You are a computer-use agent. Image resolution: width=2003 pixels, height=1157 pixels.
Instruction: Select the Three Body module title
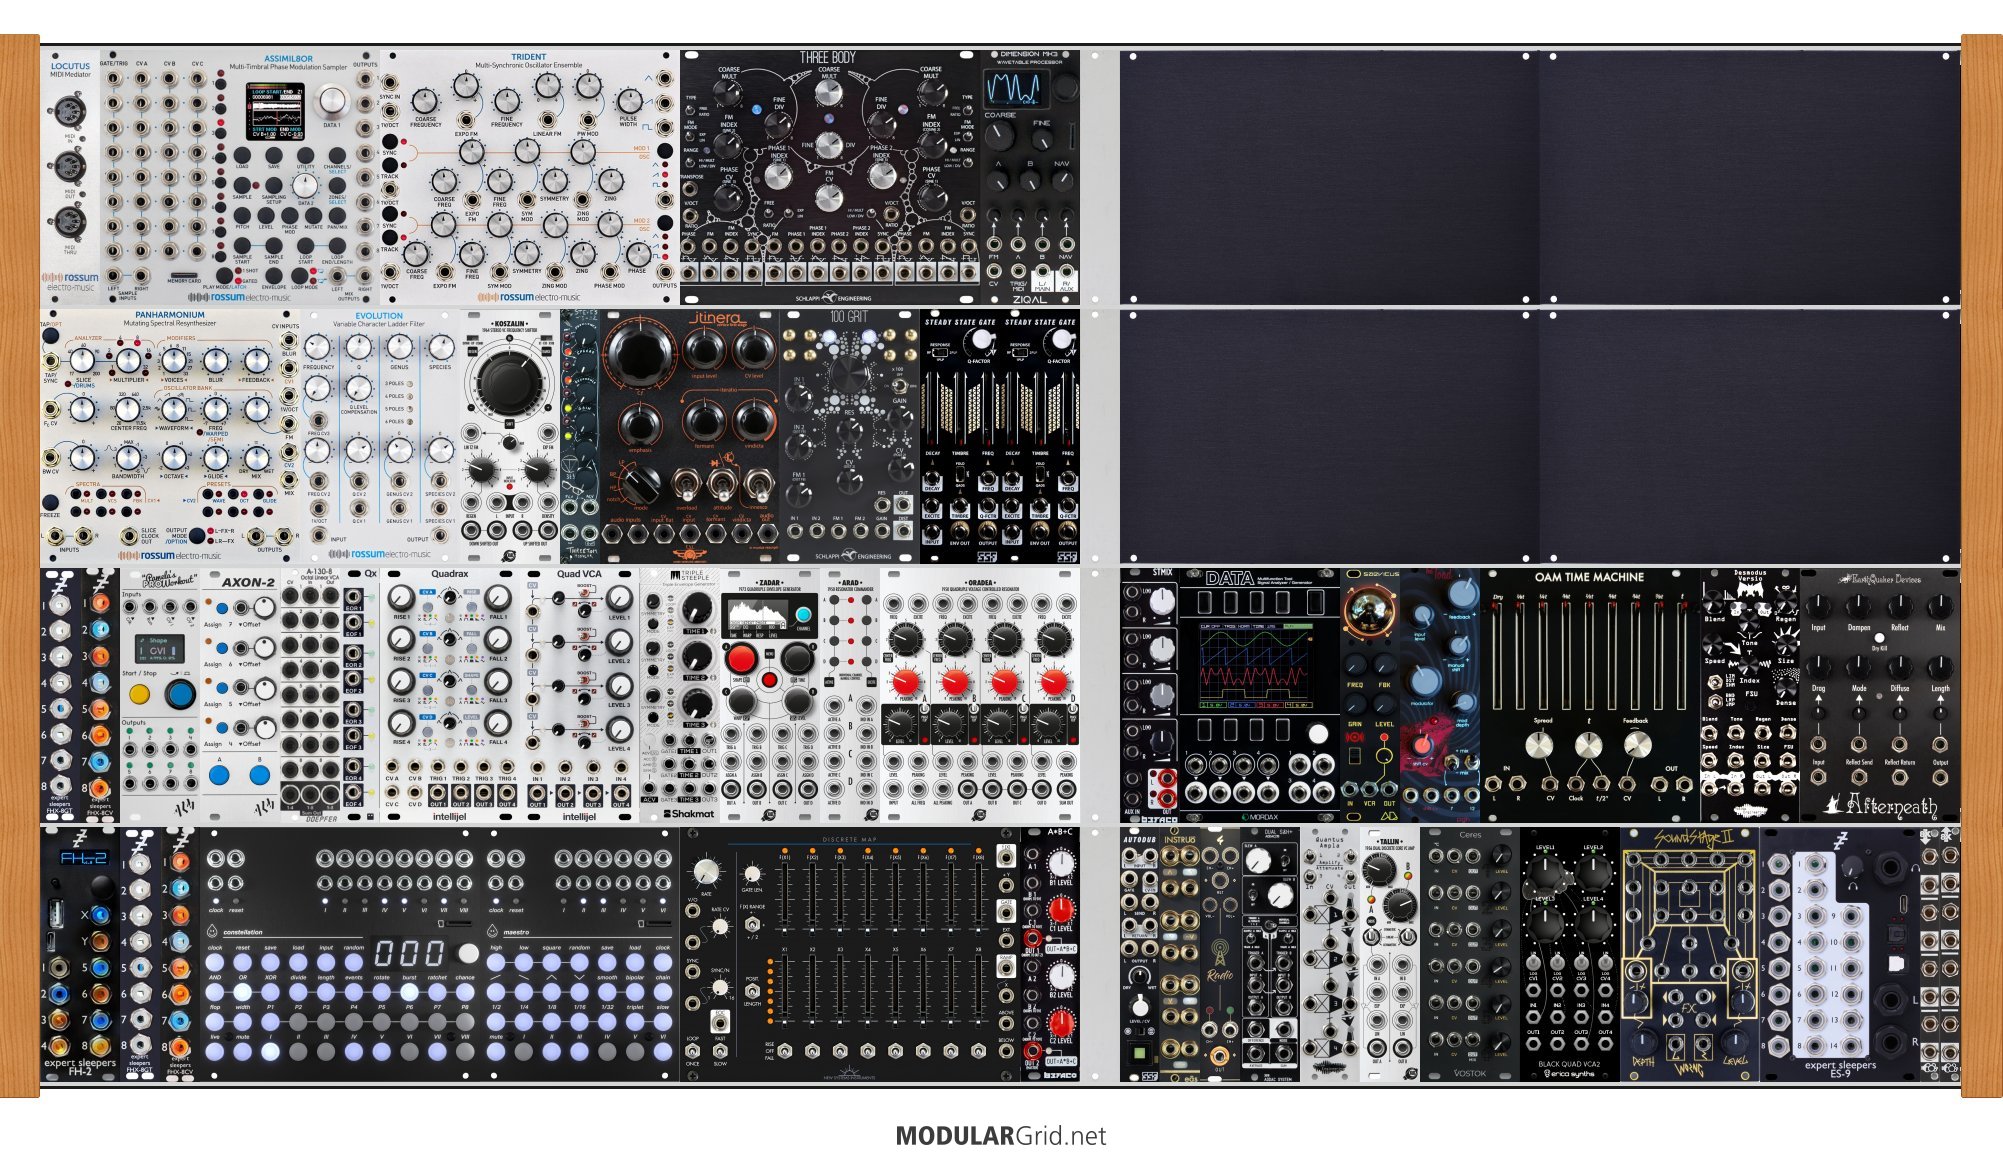pyautogui.click(x=828, y=58)
